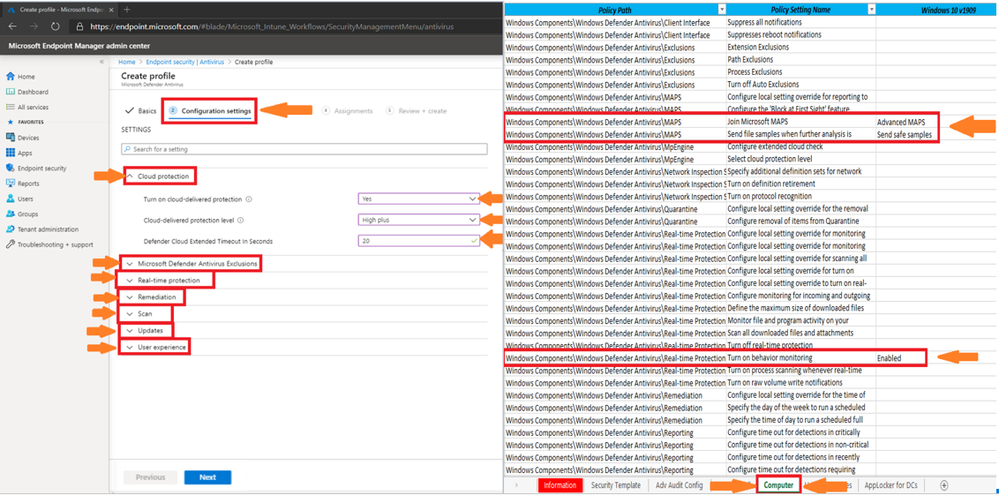Expand the Updates section
The image size is (999, 495).
[146, 331]
